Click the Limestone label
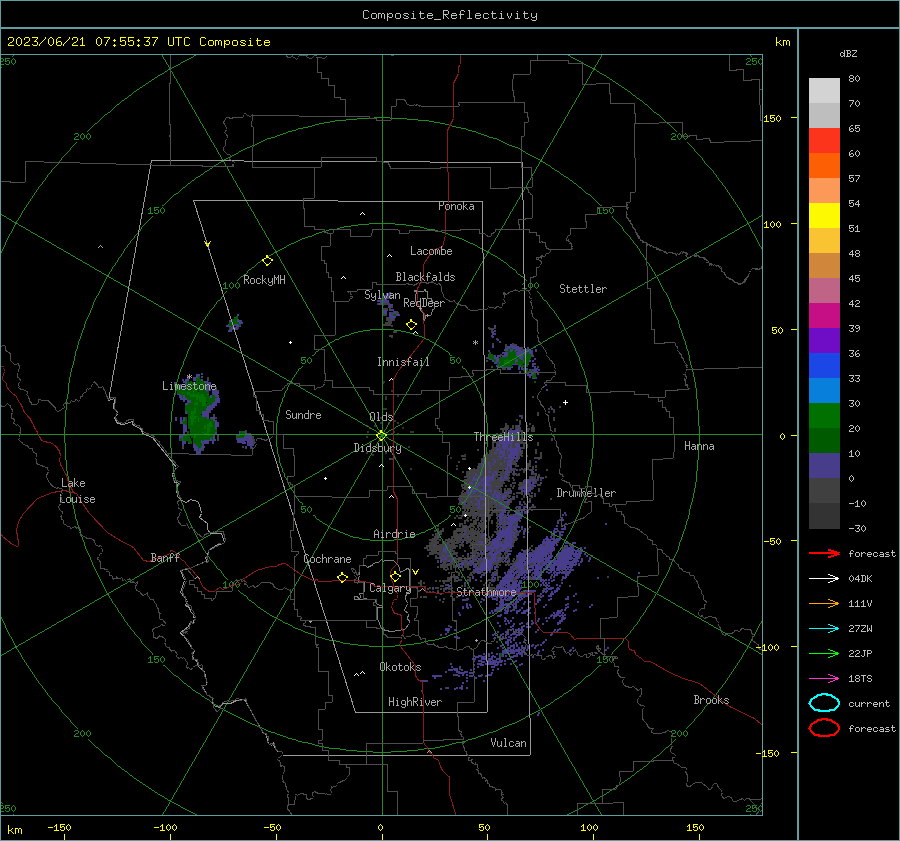Screen dimensions: 900x841 [189, 386]
